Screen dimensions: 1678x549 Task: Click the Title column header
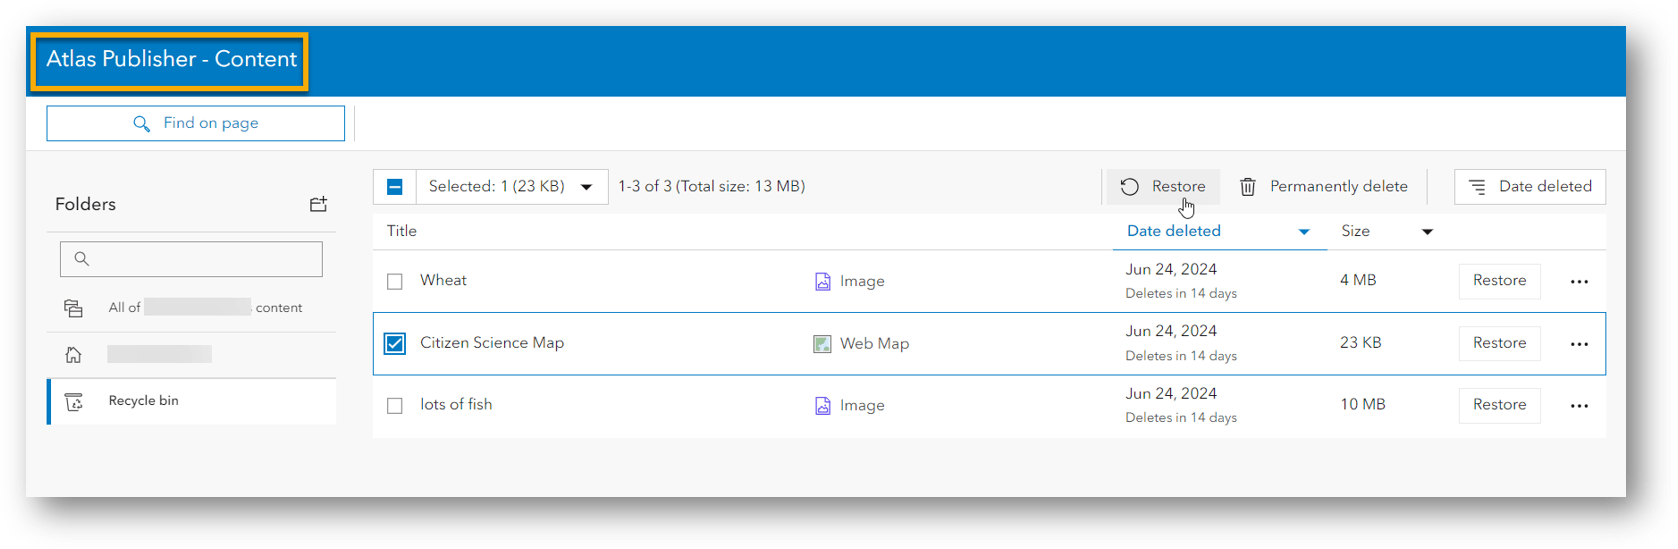click(402, 231)
